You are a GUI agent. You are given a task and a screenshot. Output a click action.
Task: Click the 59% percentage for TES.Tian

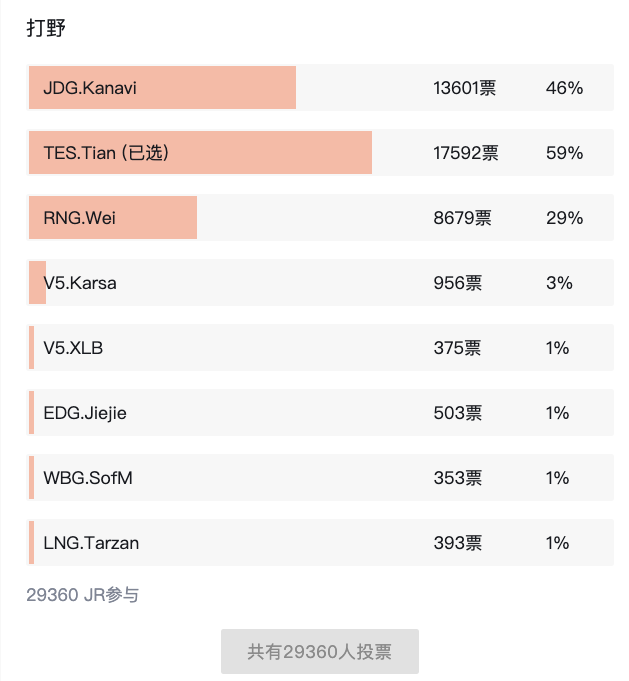[564, 153]
